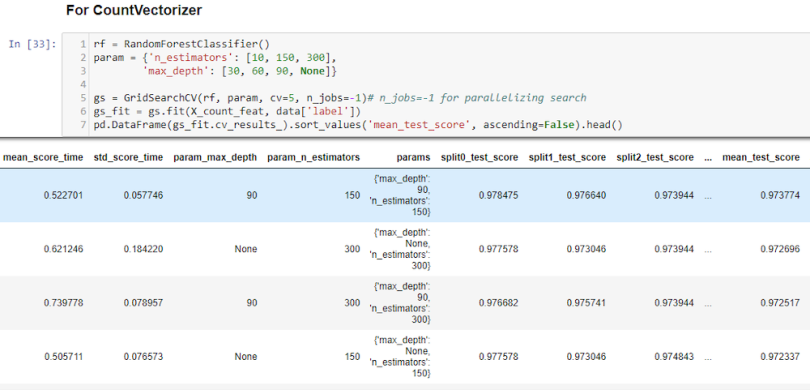Click the split1_test_score column header

(567, 158)
